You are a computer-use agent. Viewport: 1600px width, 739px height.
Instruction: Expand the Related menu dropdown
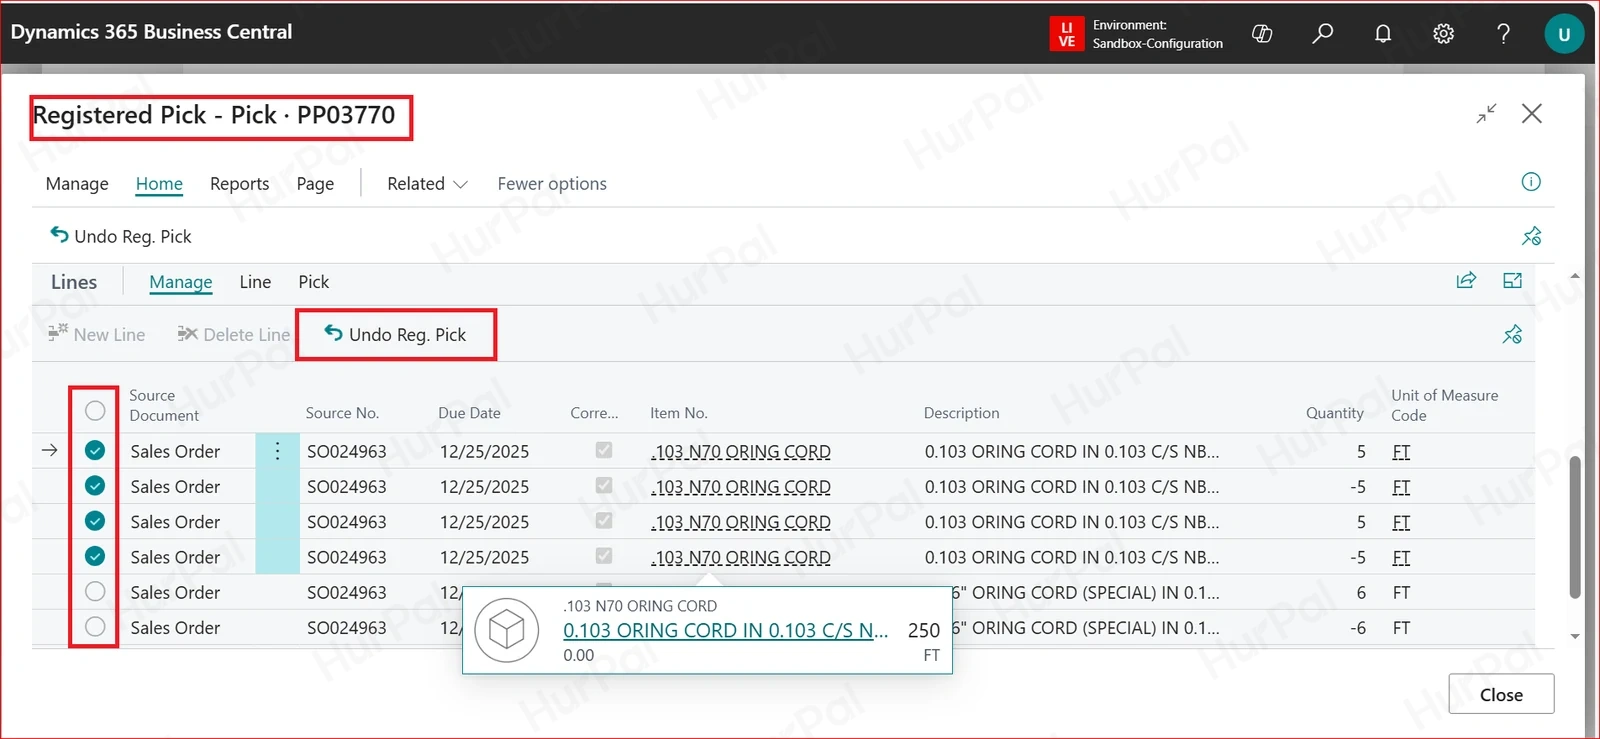coord(427,183)
